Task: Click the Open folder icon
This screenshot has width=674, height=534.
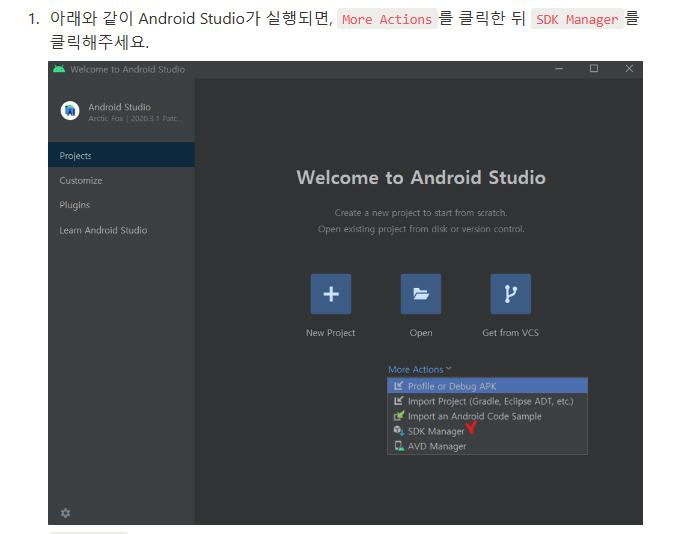Action: click(x=421, y=294)
